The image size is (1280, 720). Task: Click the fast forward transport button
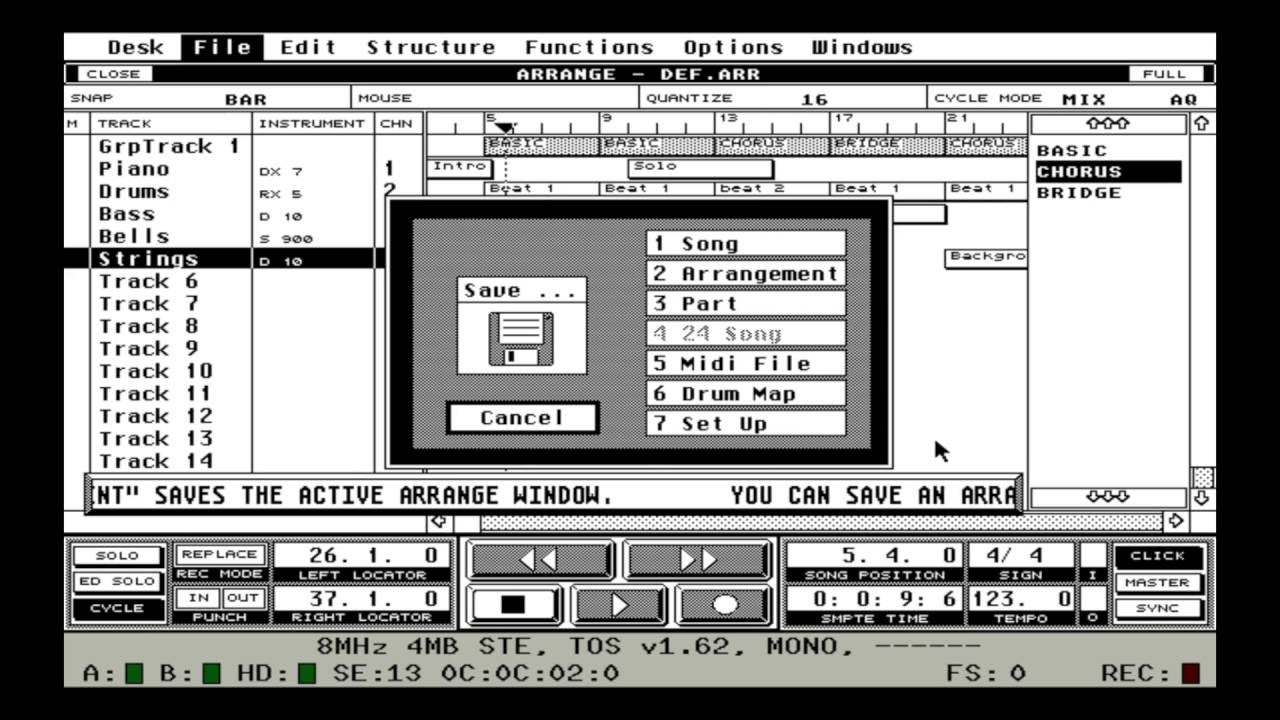point(697,560)
